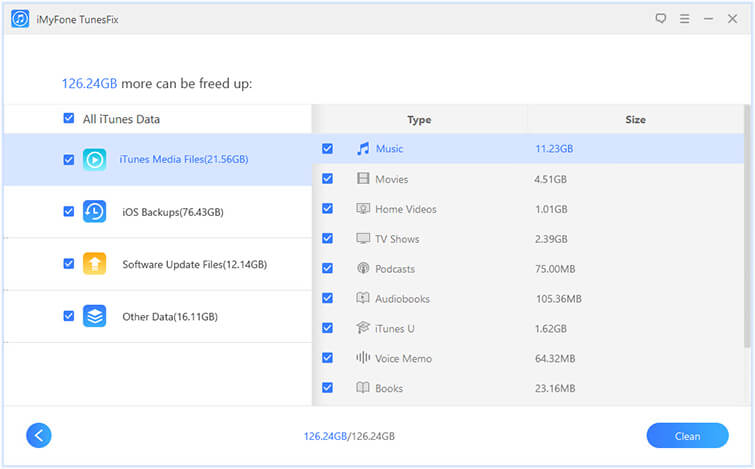Go back with the round arrow button

pyautogui.click(x=39, y=435)
